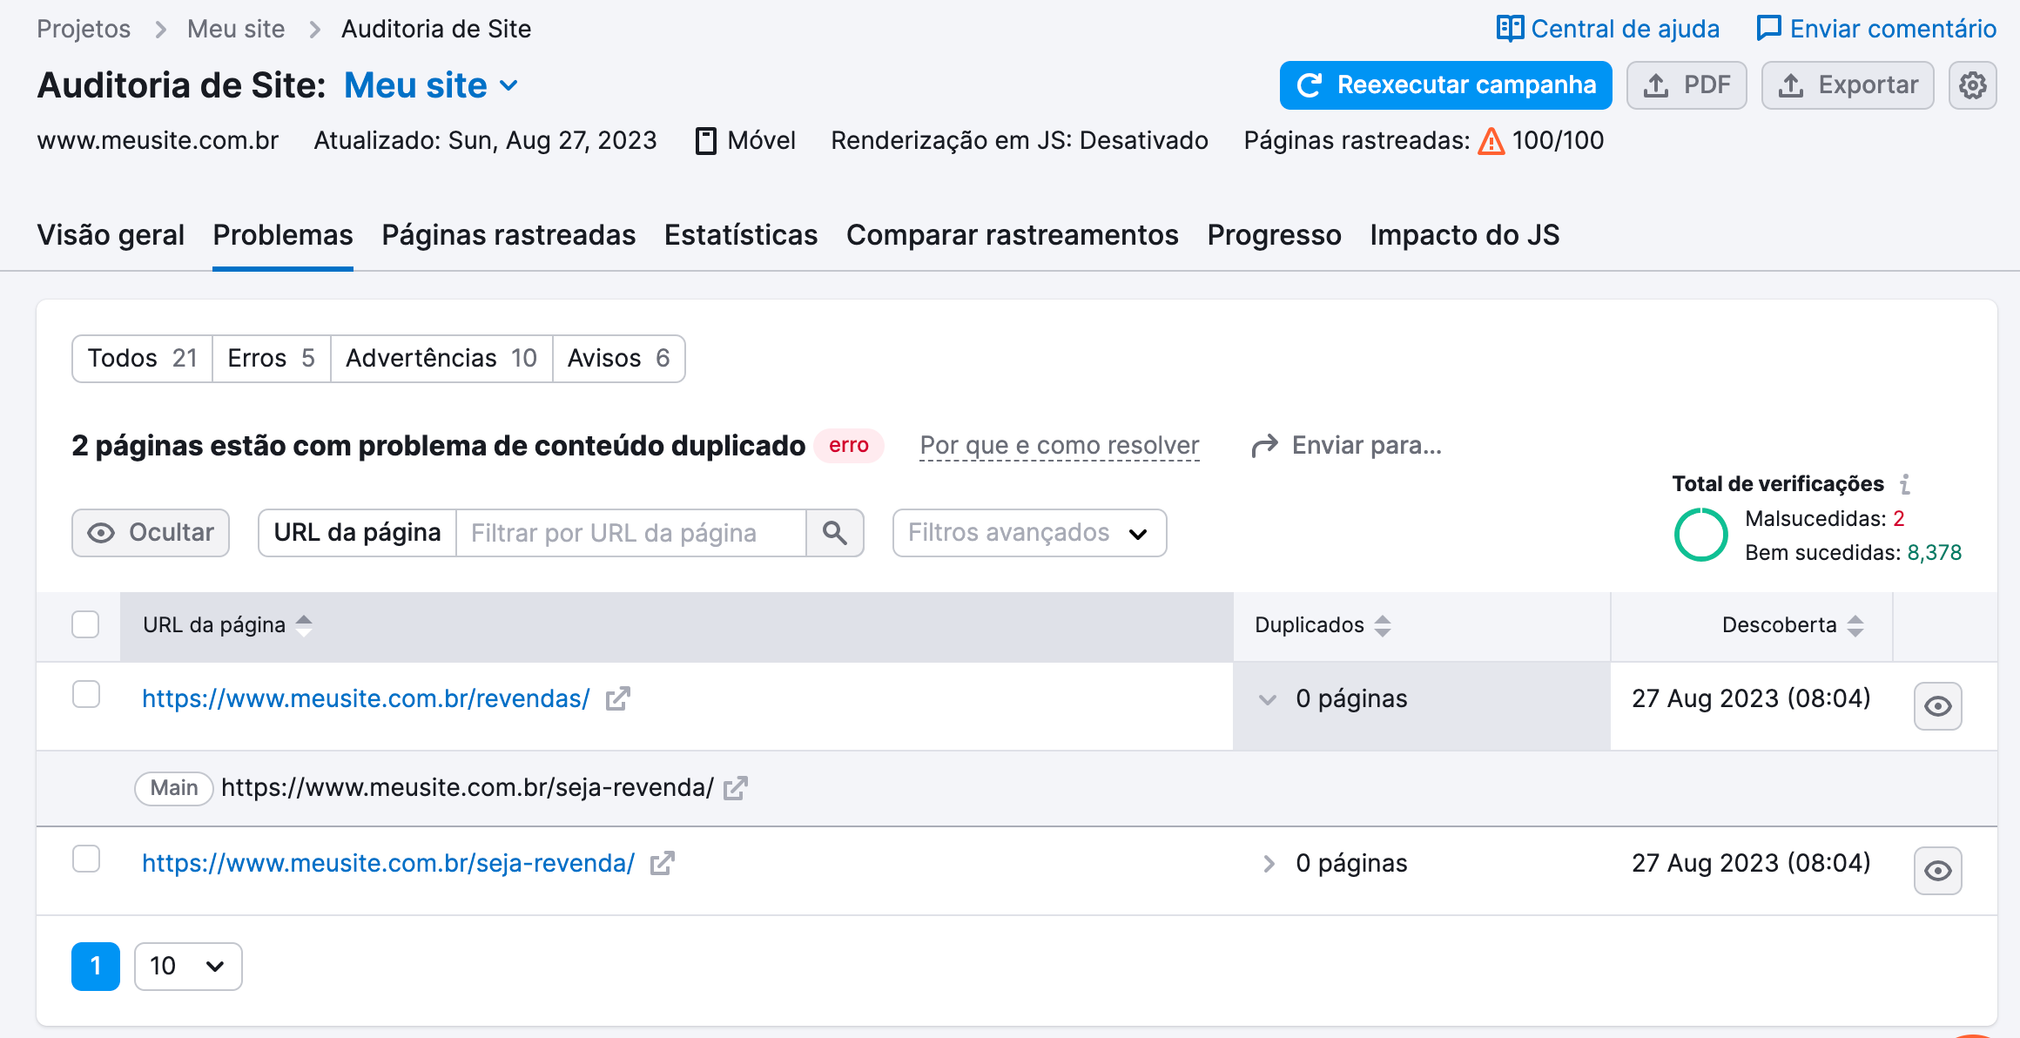The height and width of the screenshot is (1038, 2020).
Task: Open the external link for revendas URL
Action: pos(618,698)
